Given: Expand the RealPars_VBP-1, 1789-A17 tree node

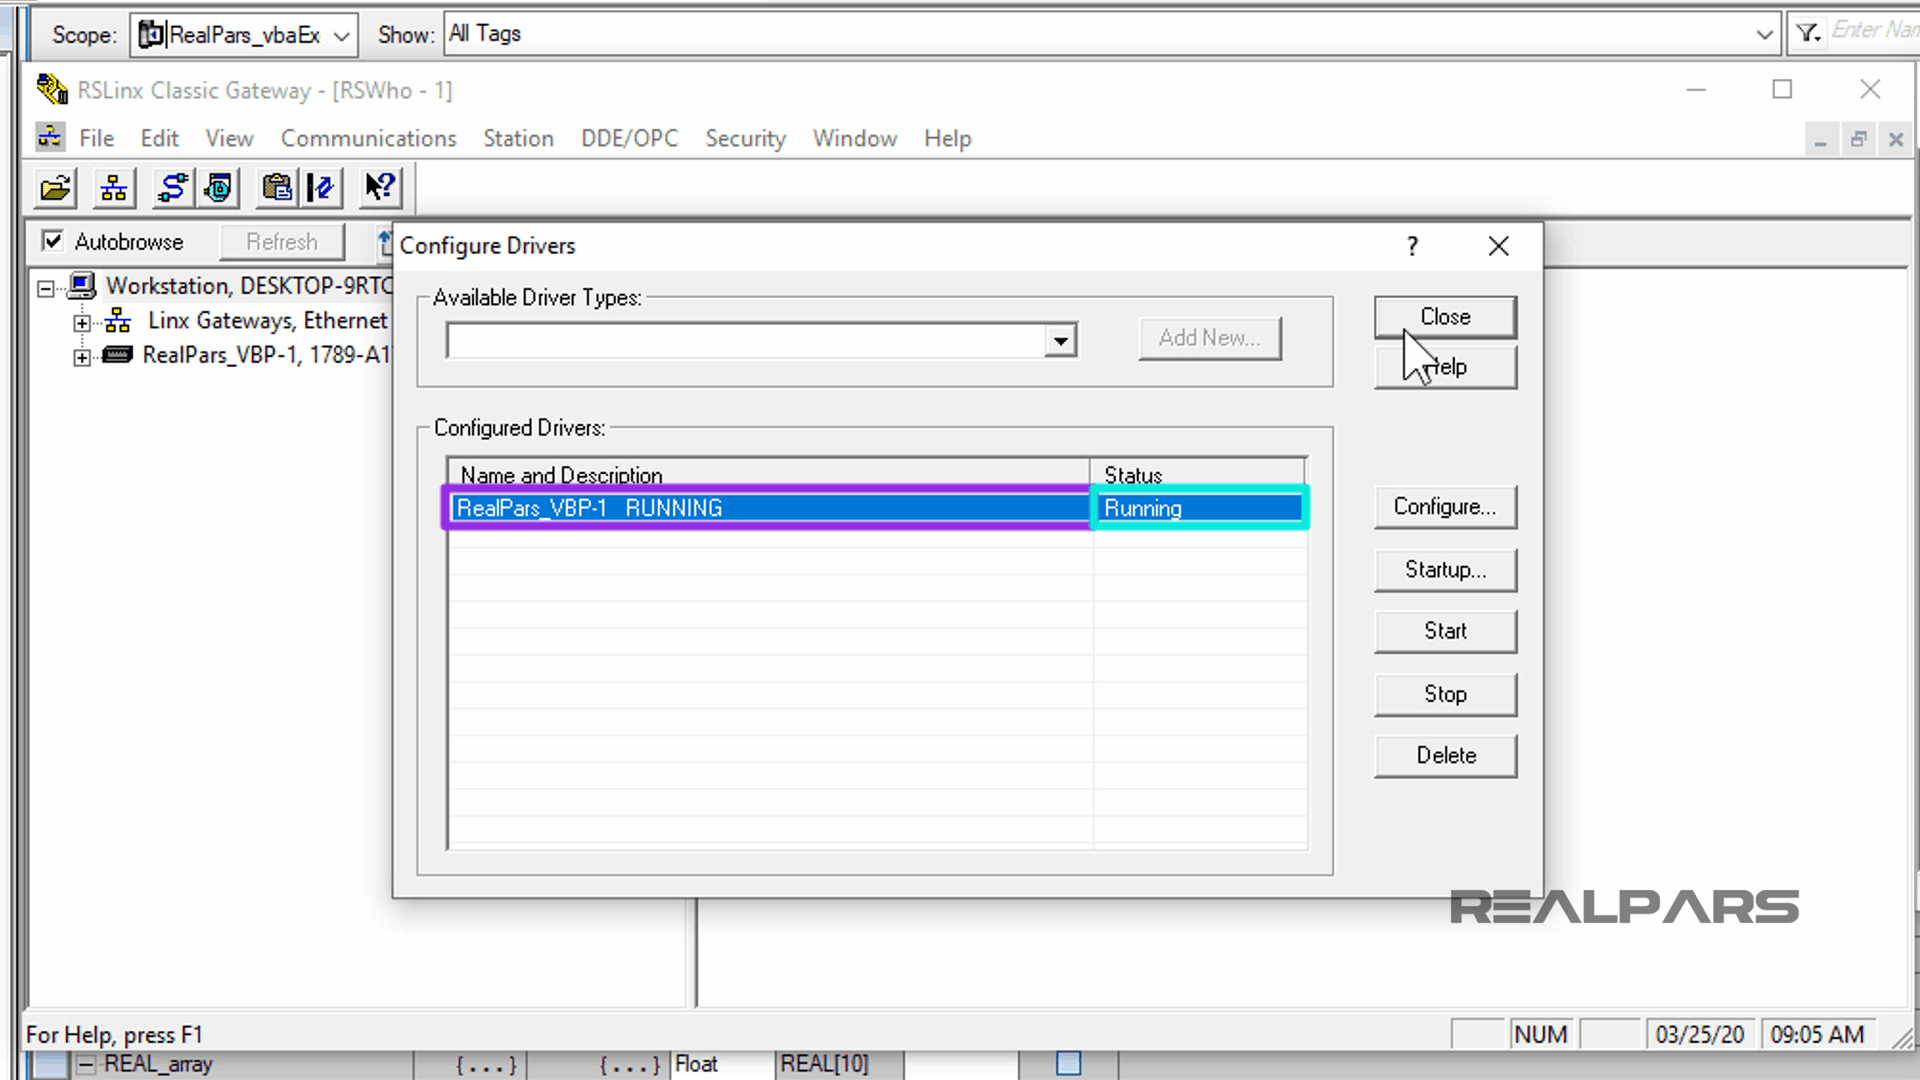Looking at the screenshot, I should tap(81, 356).
